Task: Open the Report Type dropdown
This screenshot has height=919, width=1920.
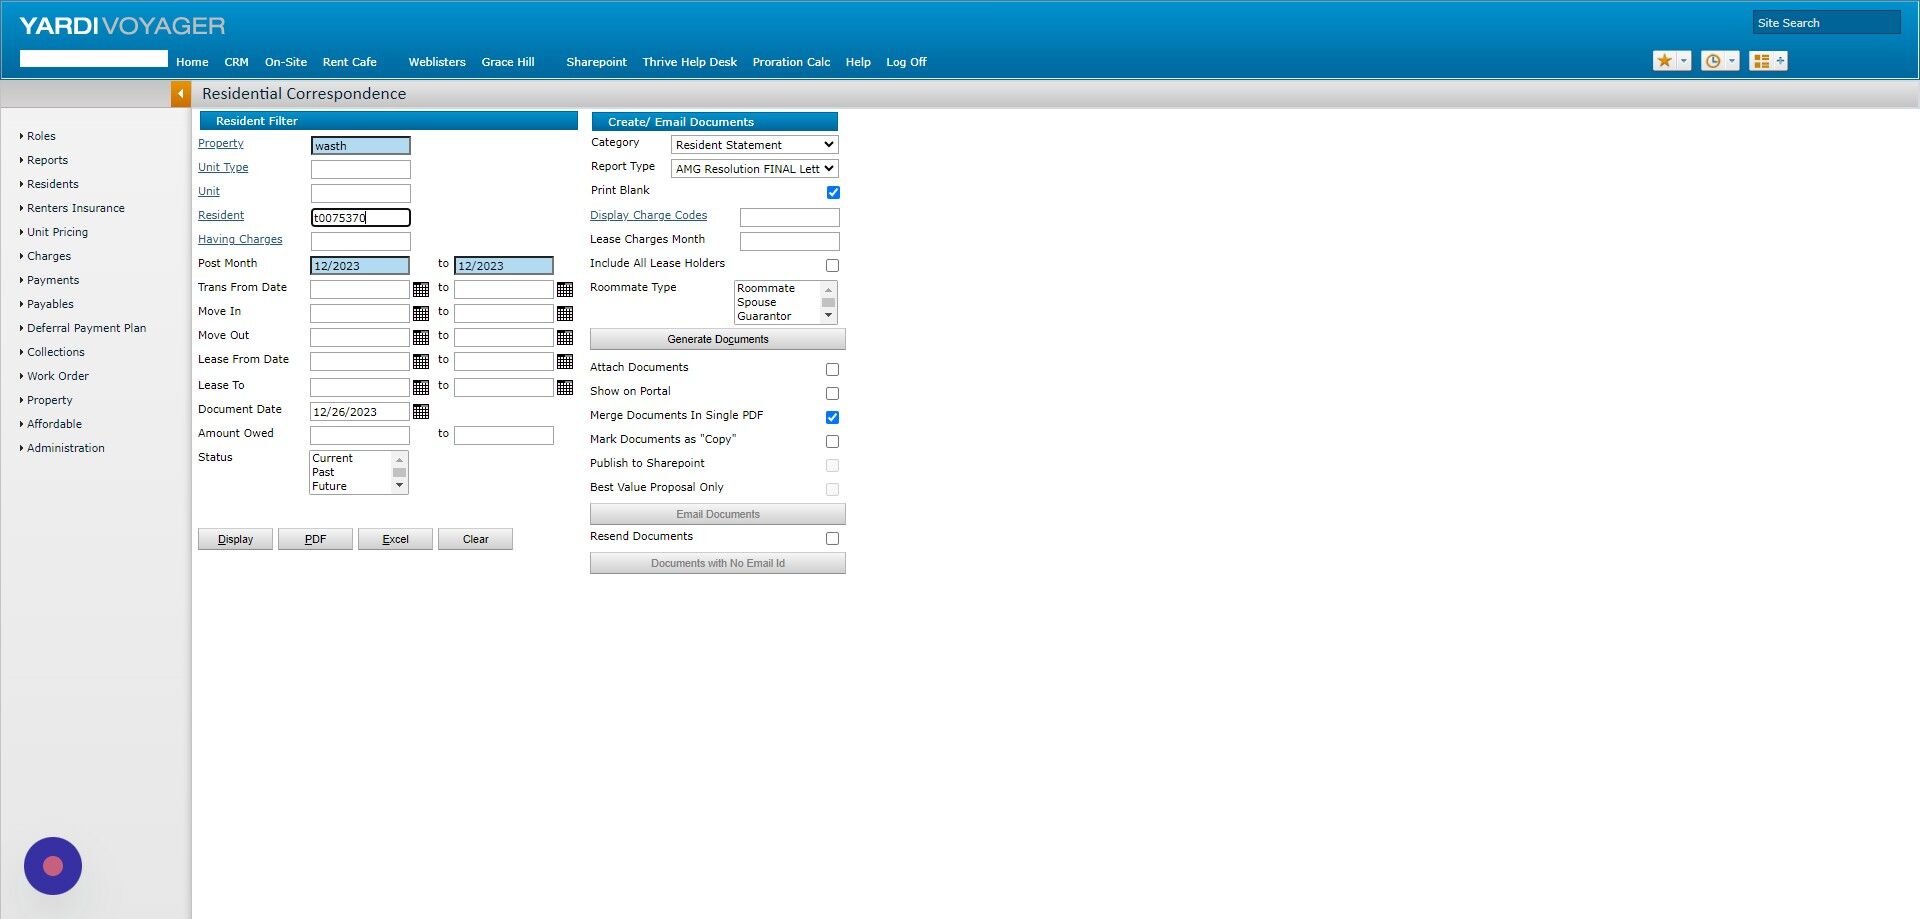Action: (754, 169)
